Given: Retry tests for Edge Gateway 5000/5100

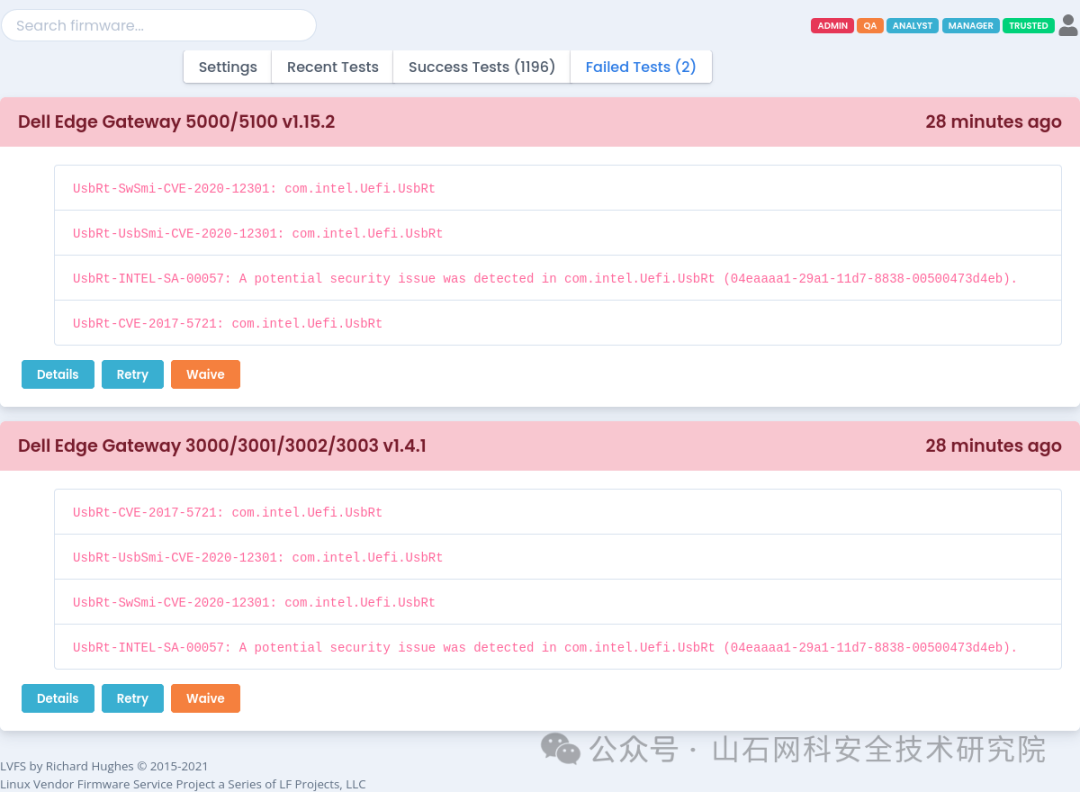Looking at the screenshot, I should [132, 375].
